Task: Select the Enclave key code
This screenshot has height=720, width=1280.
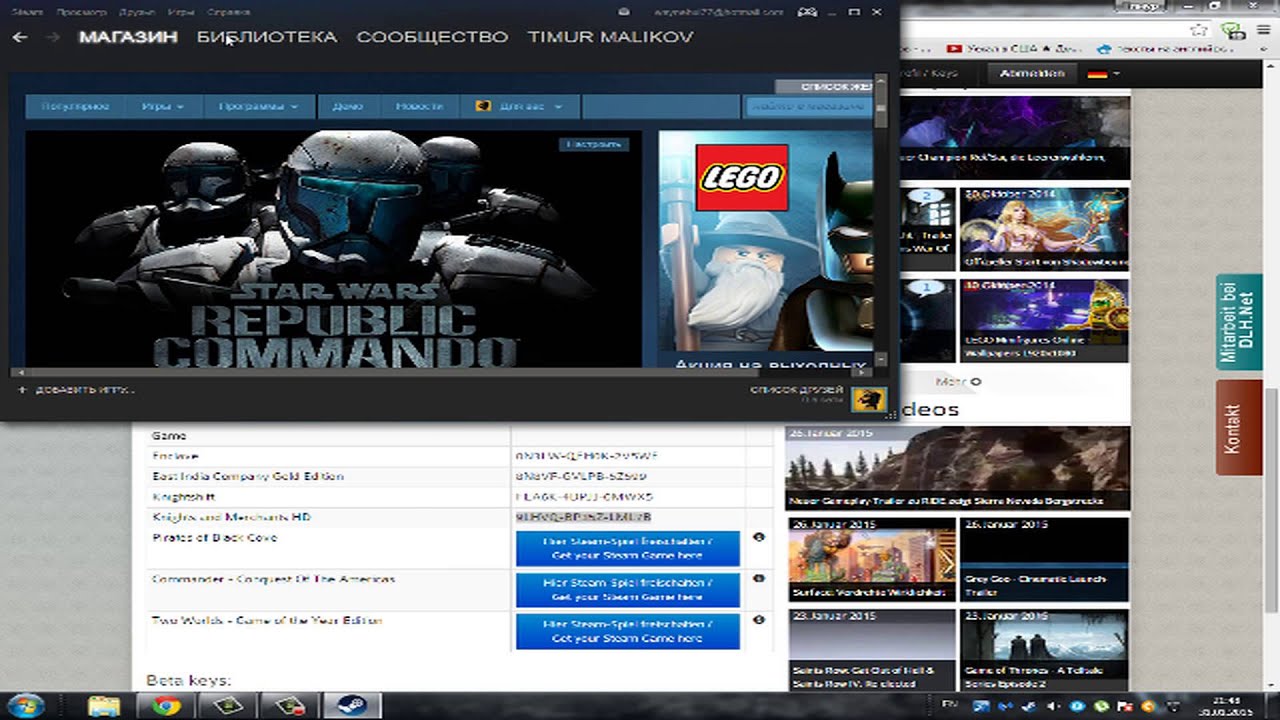Action: [x=586, y=456]
